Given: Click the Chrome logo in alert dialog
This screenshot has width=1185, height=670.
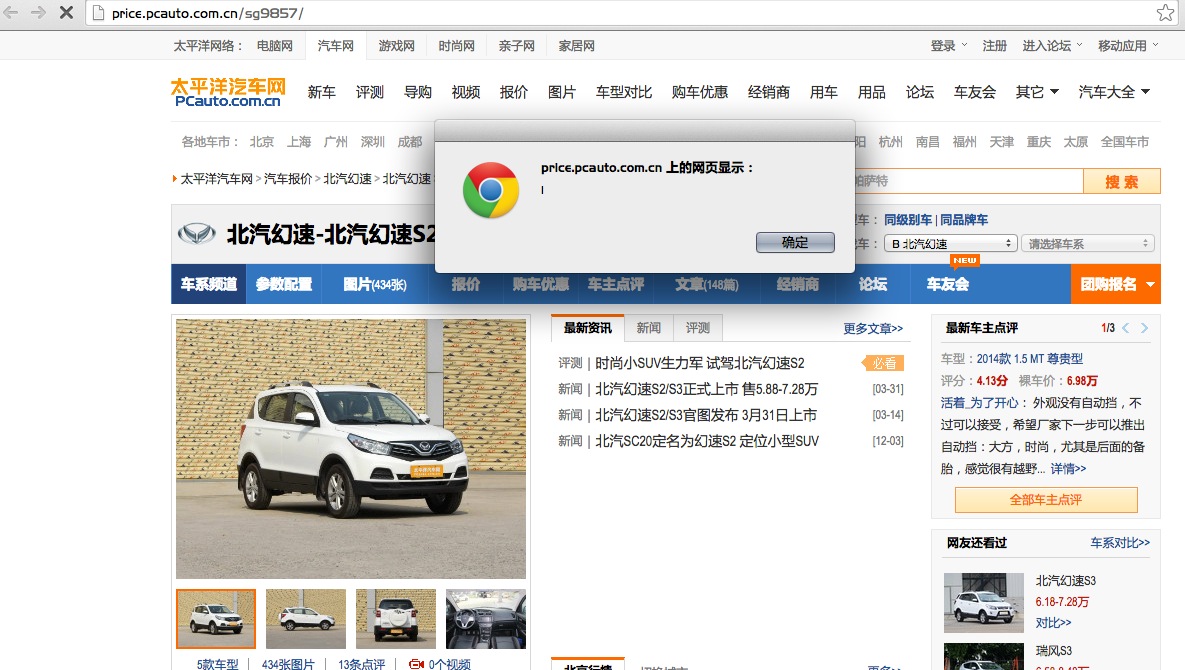Looking at the screenshot, I should (491, 190).
